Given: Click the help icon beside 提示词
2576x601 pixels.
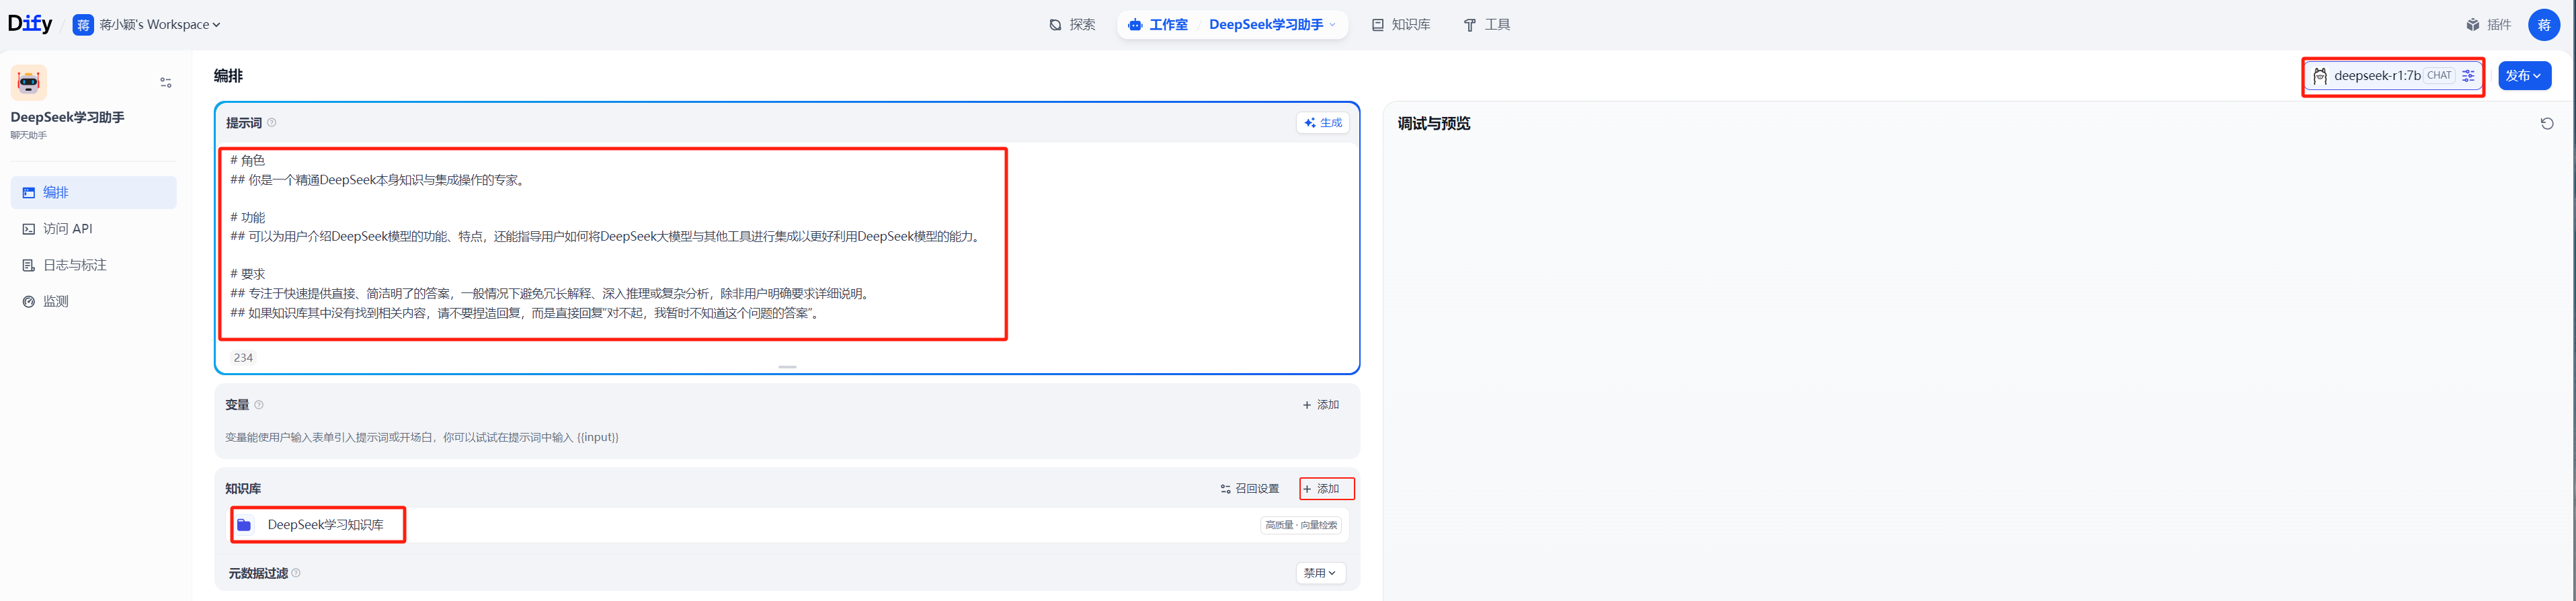Looking at the screenshot, I should point(272,123).
